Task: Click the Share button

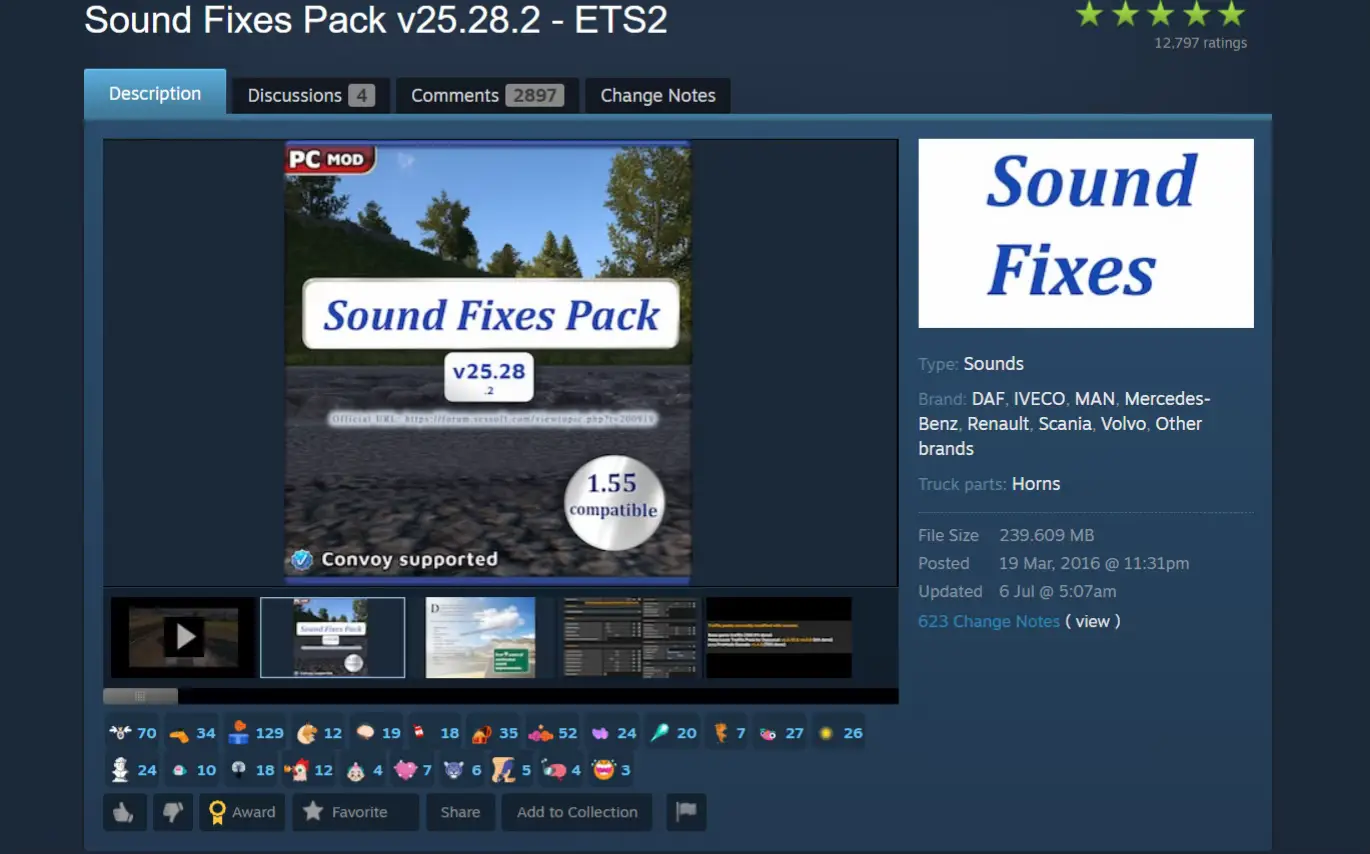Action: tap(460, 812)
